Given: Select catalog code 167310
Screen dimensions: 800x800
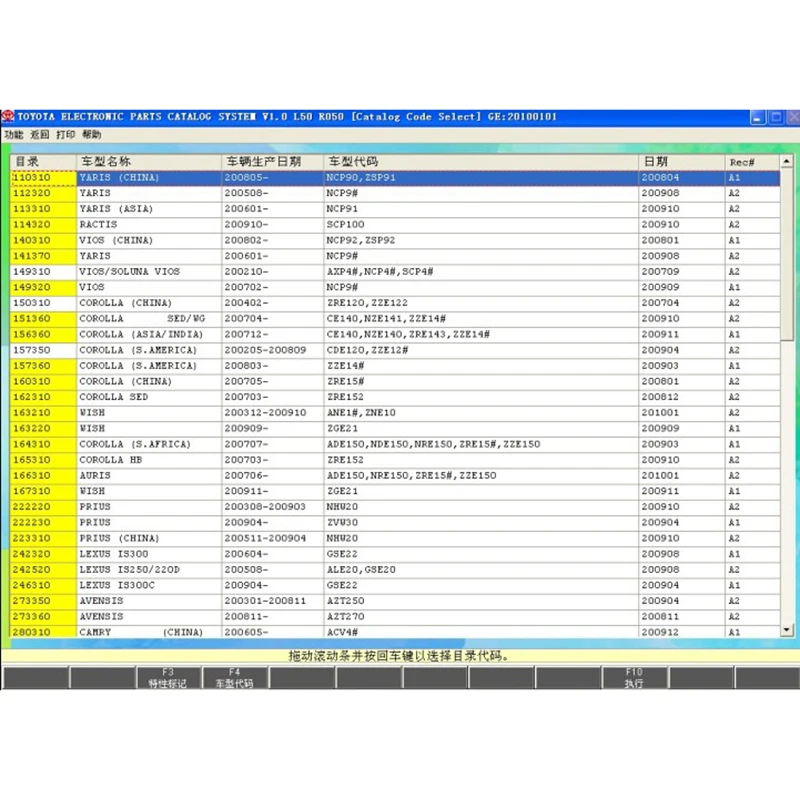Looking at the screenshot, I should coord(43,491).
